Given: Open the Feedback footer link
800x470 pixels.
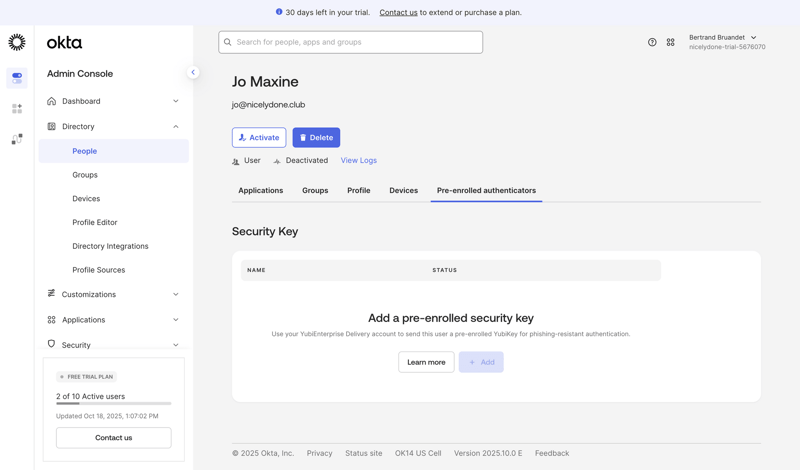Looking at the screenshot, I should tap(552, 453).
